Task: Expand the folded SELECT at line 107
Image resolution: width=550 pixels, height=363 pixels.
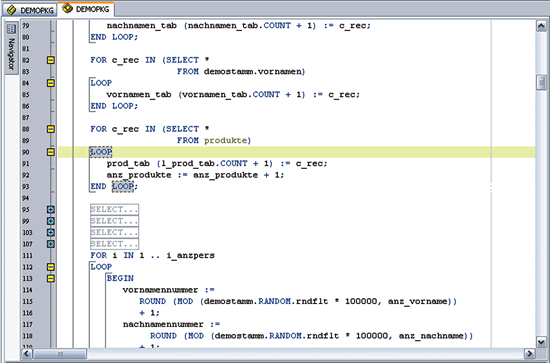Action: (x=51, y=244)
